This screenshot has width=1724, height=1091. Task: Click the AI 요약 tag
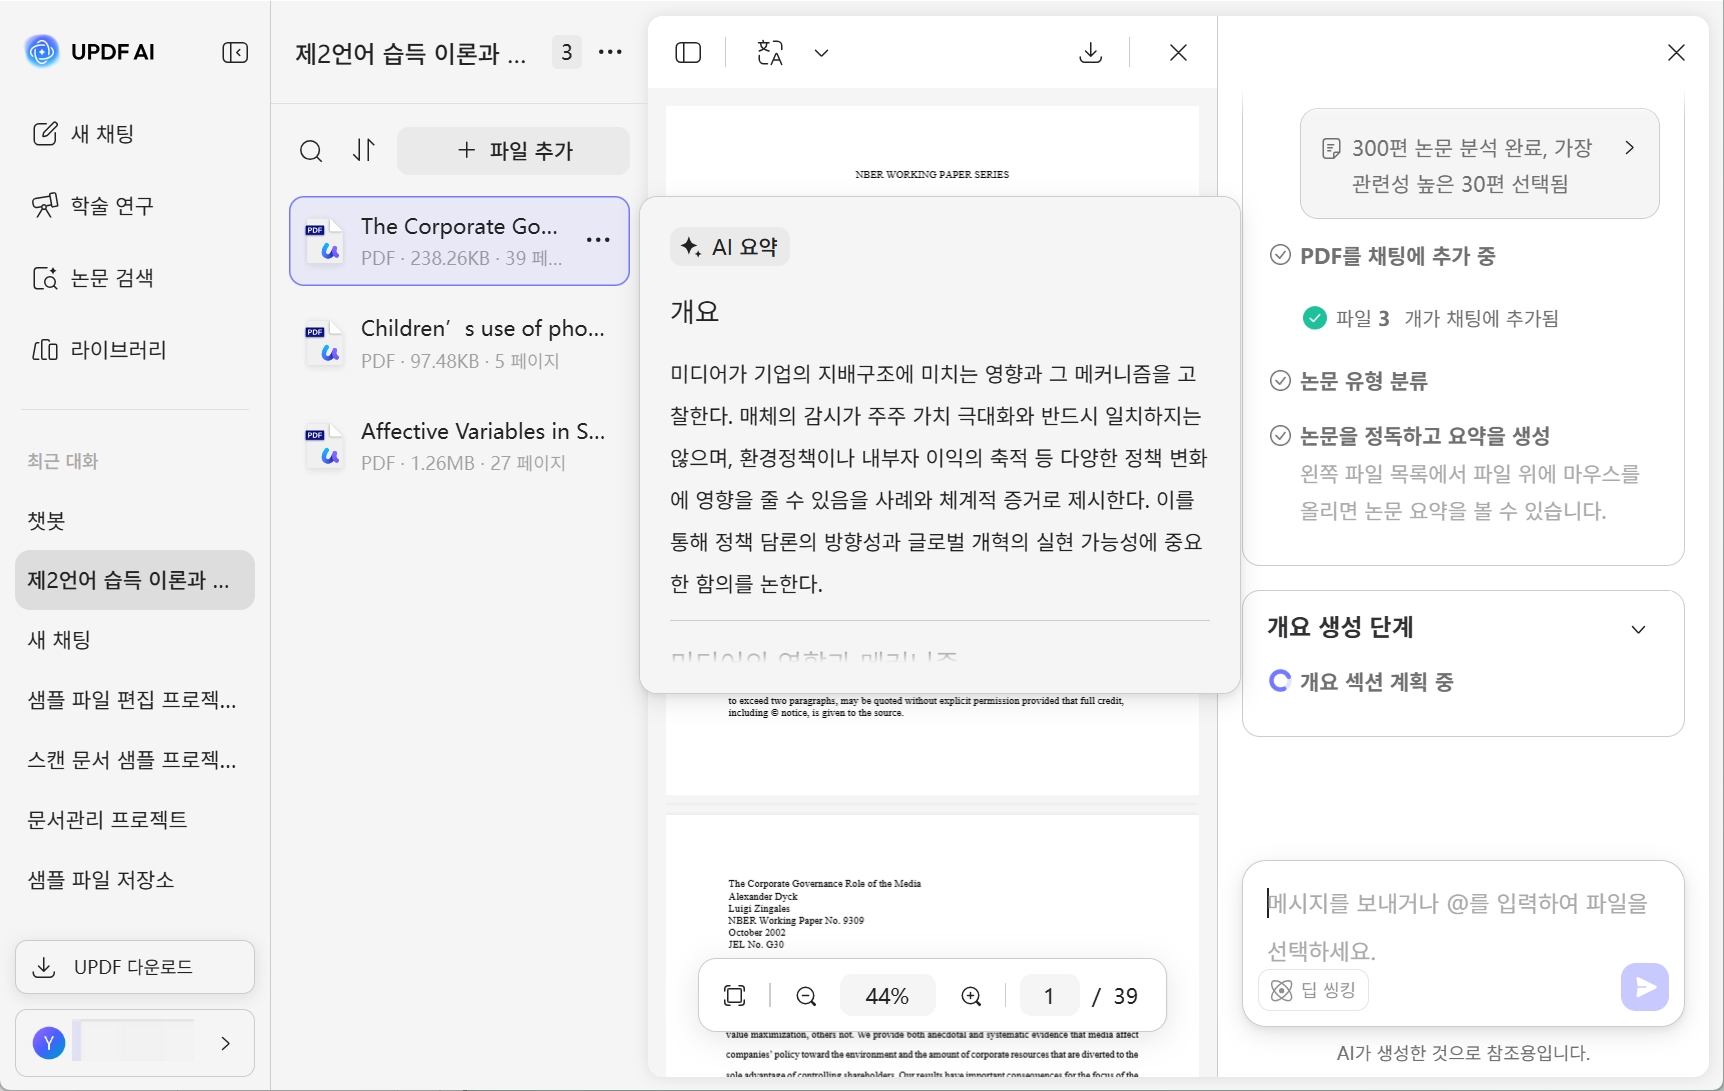coord(730,247)
